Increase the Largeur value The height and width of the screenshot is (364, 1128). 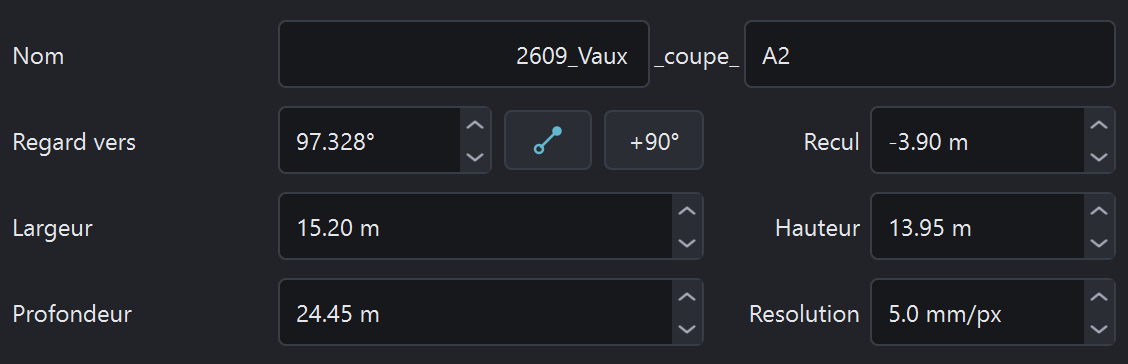click(687, 211)
